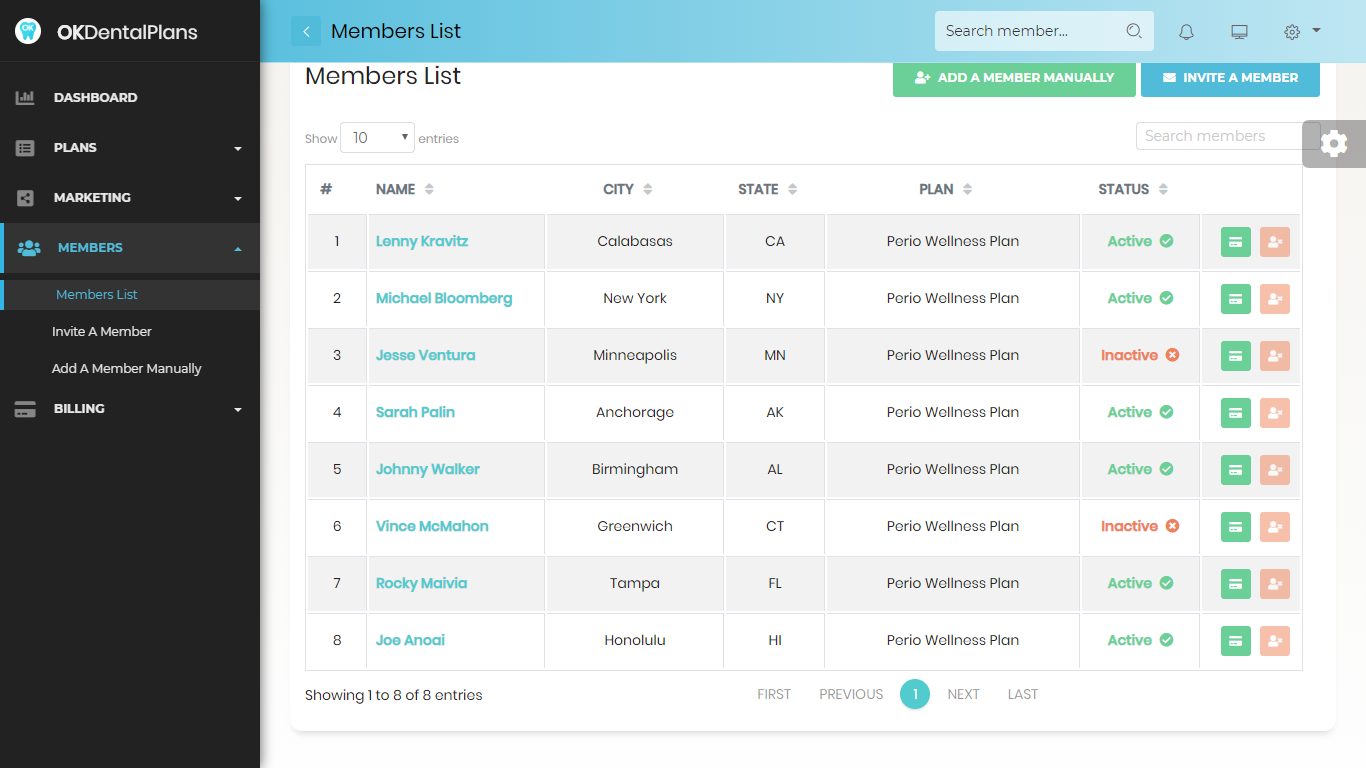Click orange user icon for Jesse Ventura row
This screenshot has height=768, width=1366.
pyautogui.click(x=1275, y=356)
